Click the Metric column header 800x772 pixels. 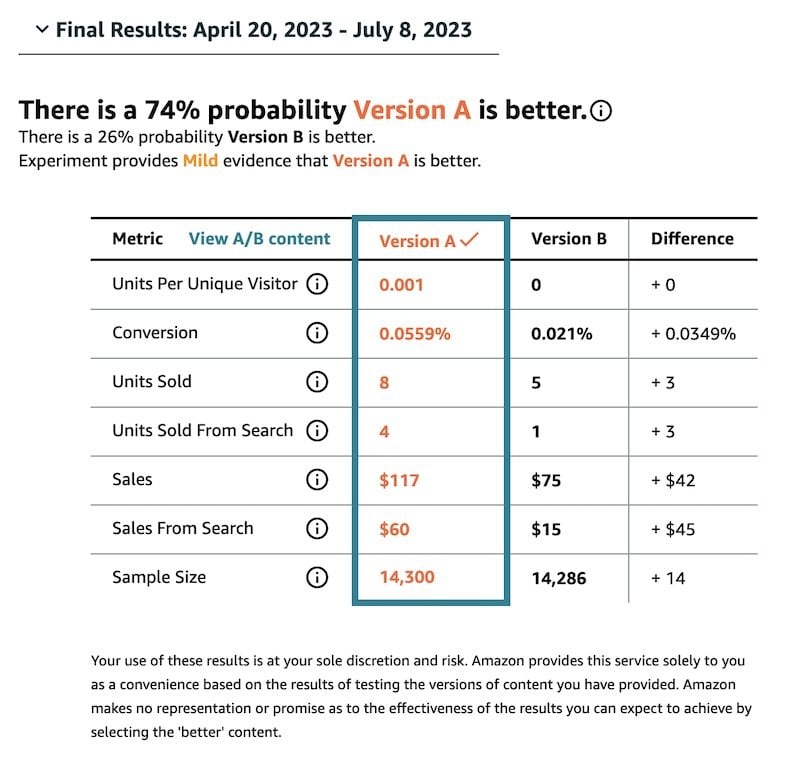[x=137, y=239]
